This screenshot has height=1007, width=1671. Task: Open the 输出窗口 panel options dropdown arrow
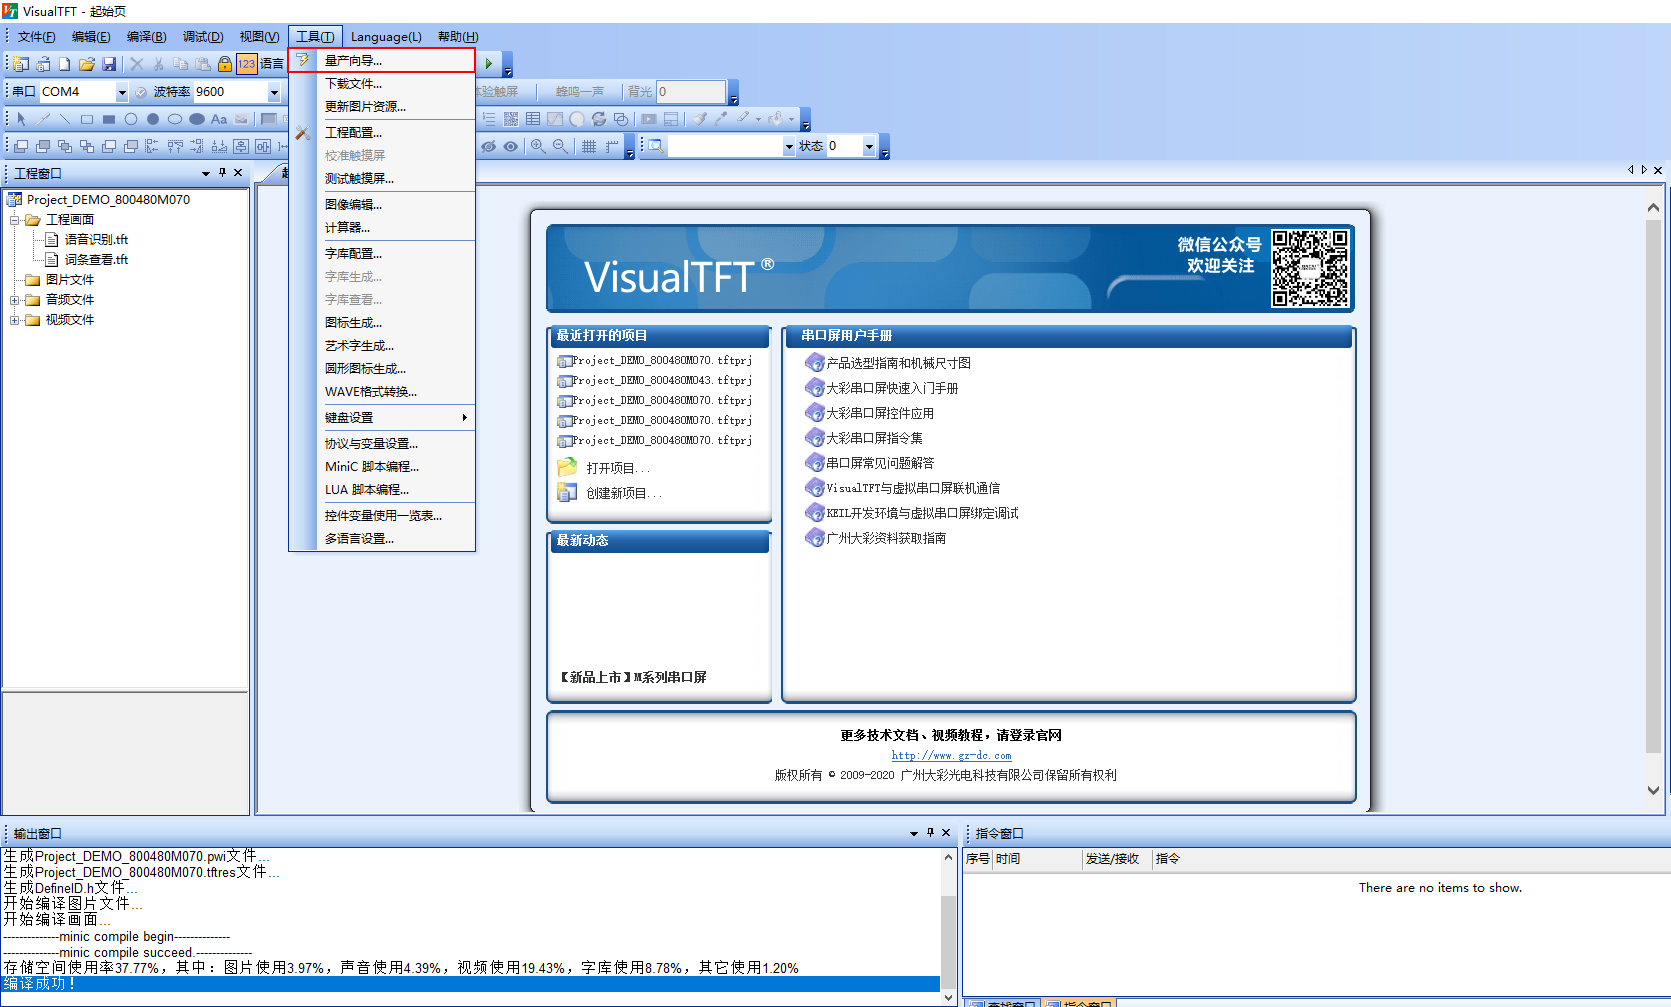(x=914, y=833)
